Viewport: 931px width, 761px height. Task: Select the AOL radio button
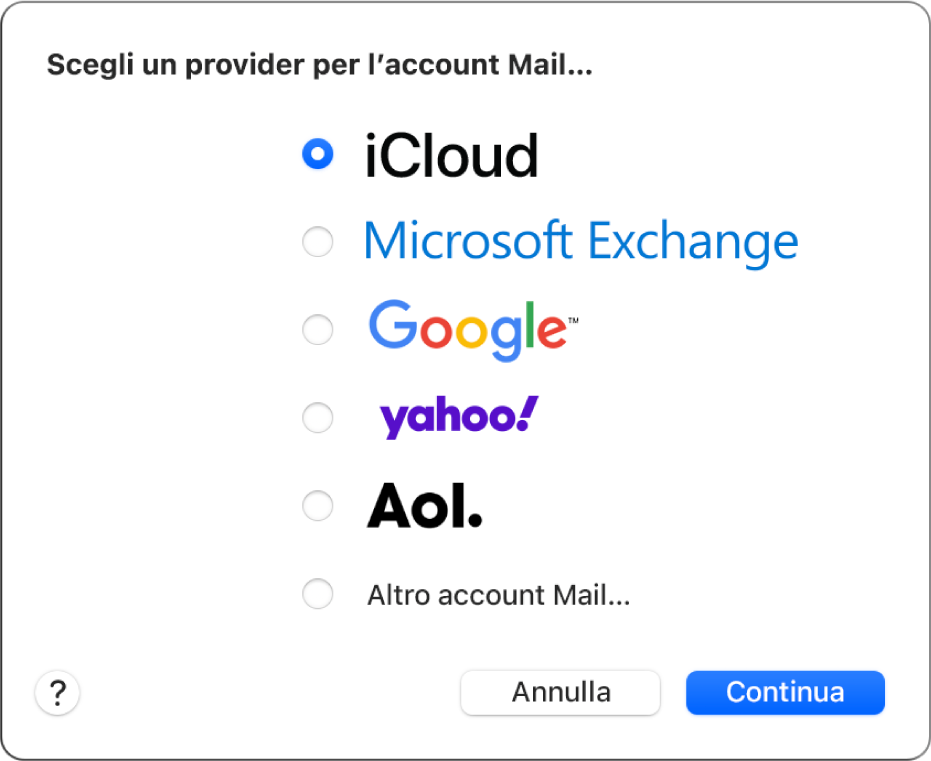pos(317,505)
